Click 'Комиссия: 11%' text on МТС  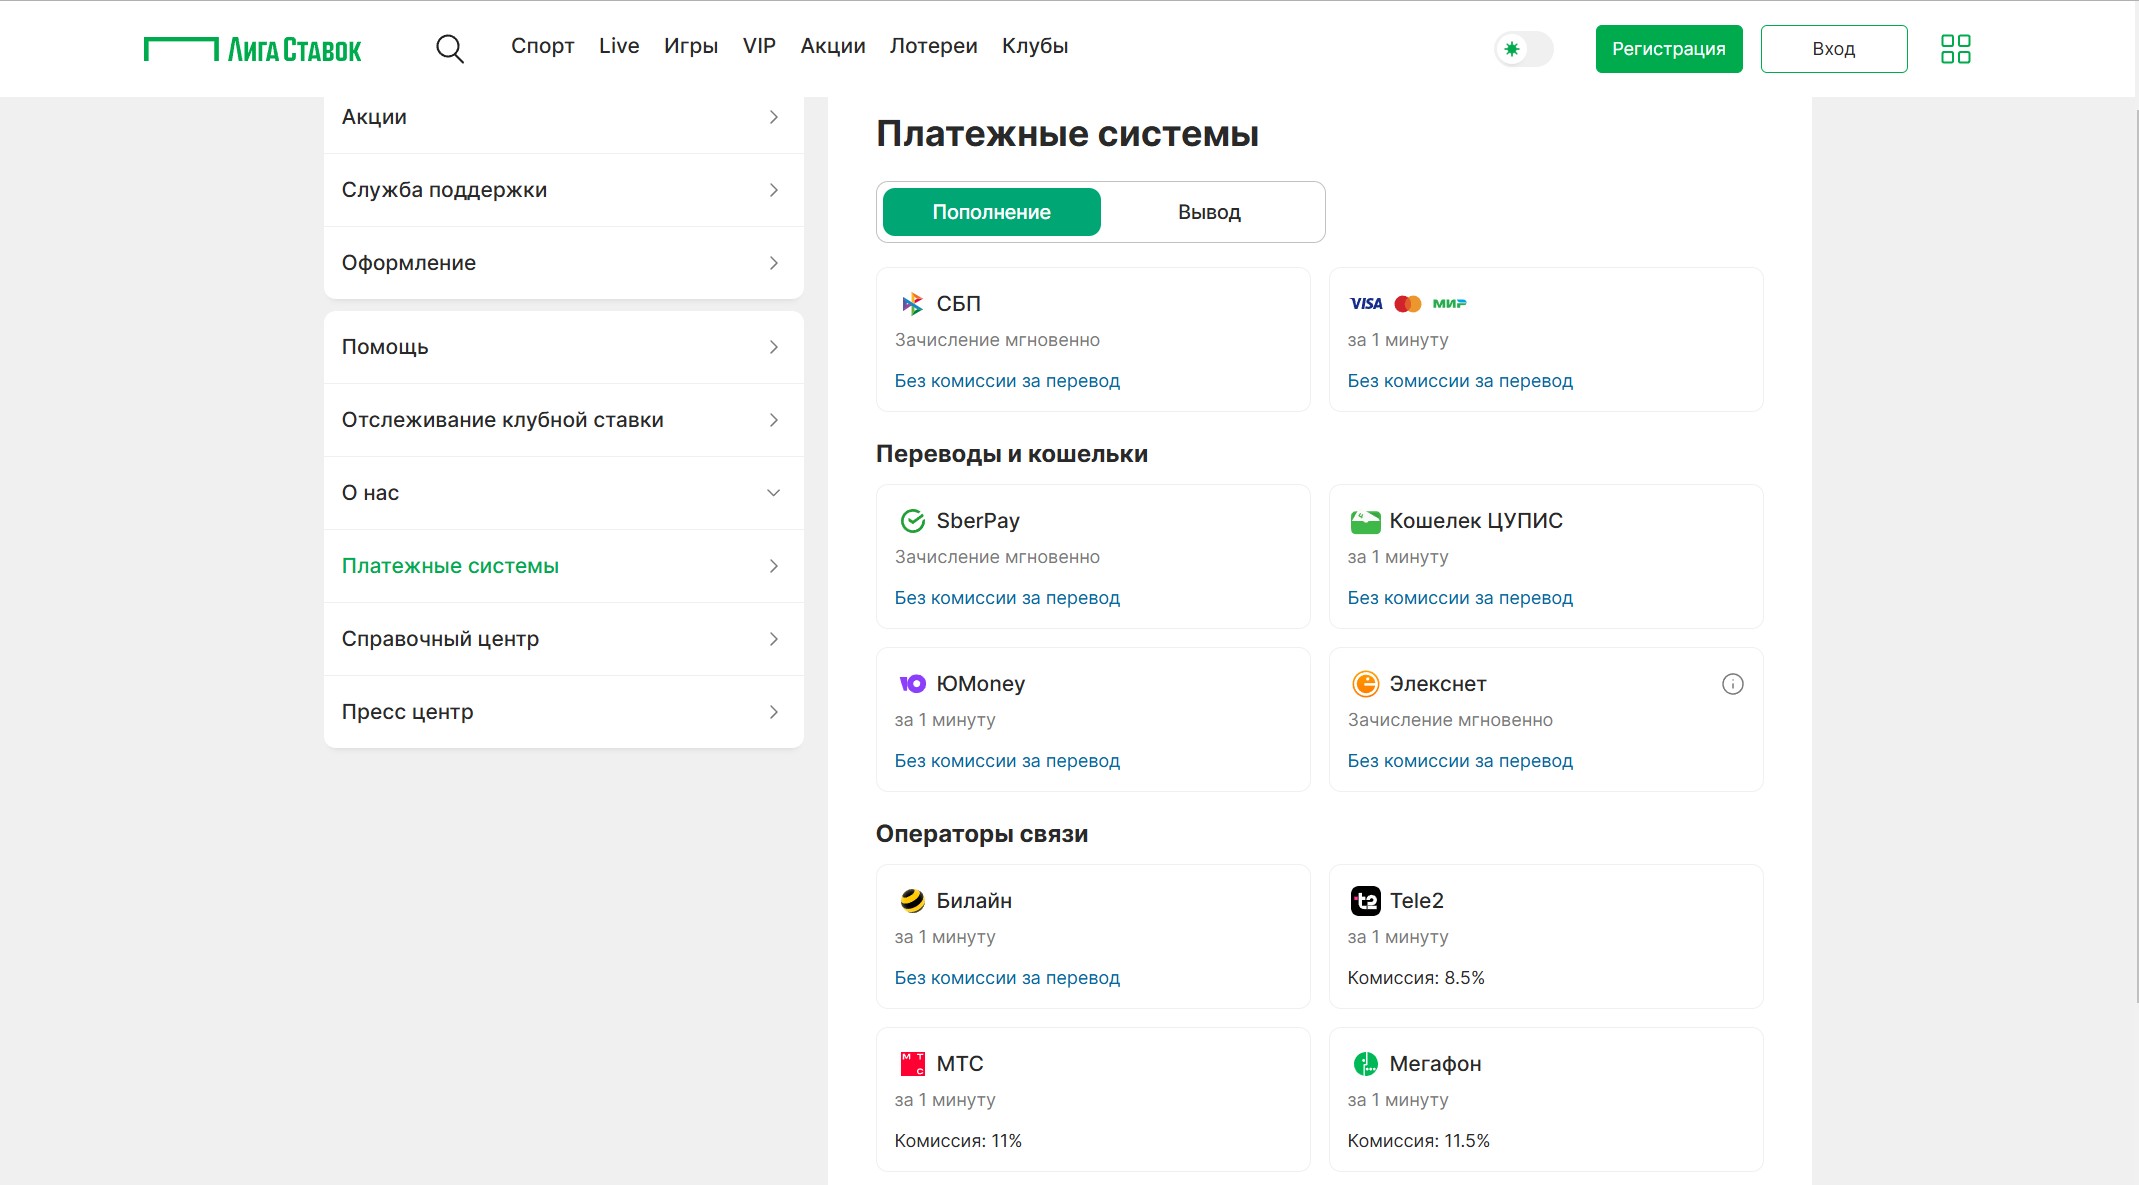(x=957, y=1141)
